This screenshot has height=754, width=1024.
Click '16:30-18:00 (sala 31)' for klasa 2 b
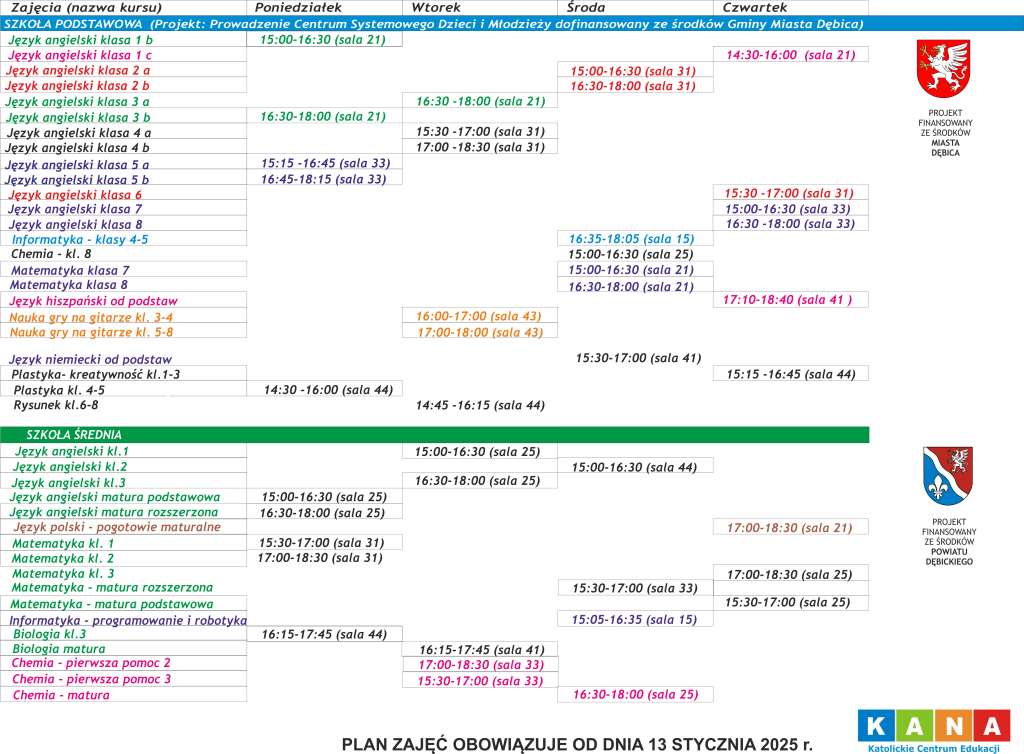click(633, 86)
